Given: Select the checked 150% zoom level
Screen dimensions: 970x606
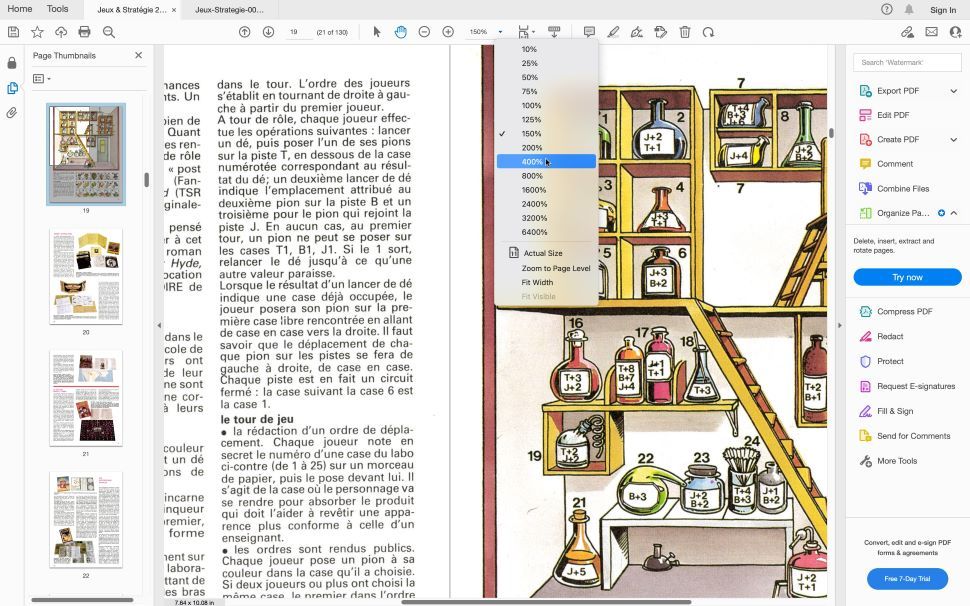Looking at the screenshot, I should (529, 132).
